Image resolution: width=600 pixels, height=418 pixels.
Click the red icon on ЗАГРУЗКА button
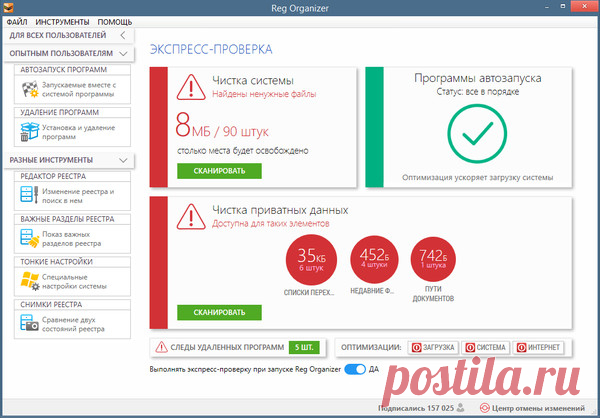coord(416,348)
